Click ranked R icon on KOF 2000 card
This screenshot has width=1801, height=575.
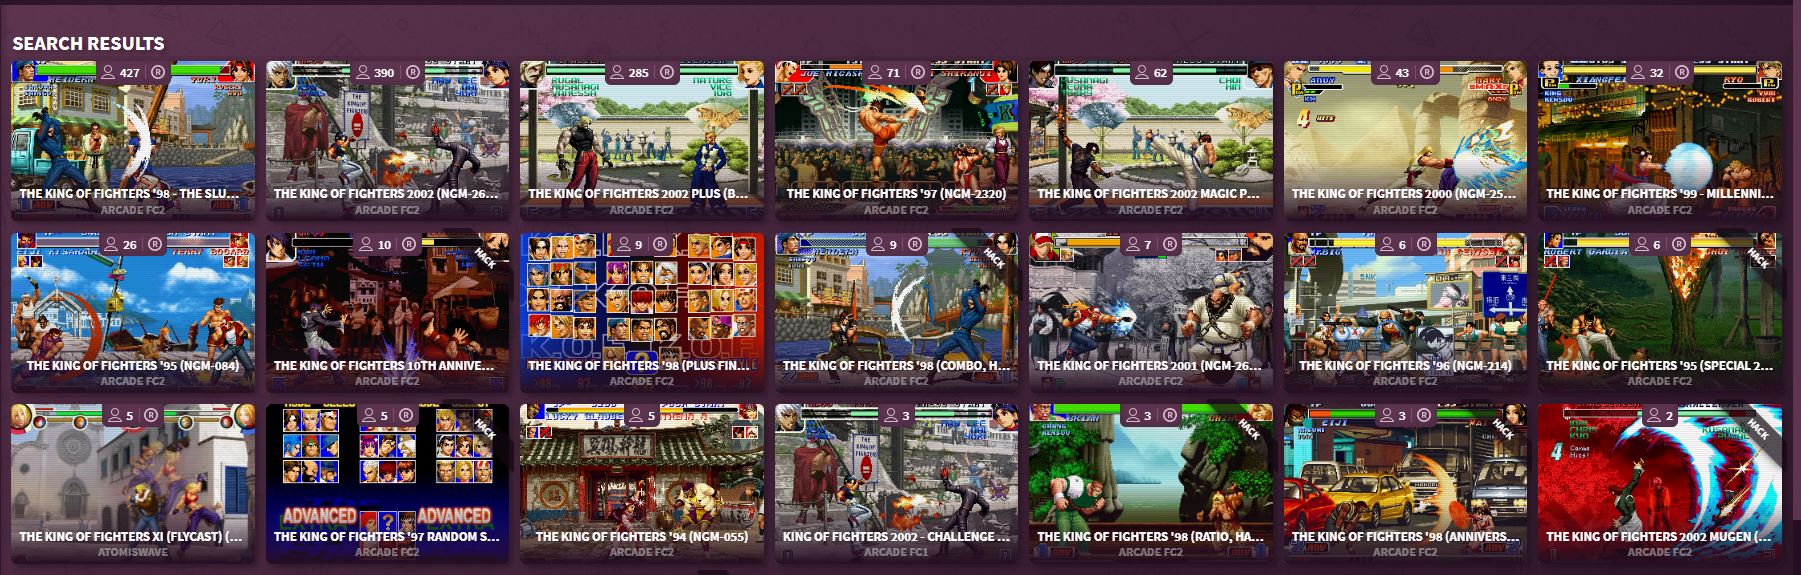point(1427,72)
